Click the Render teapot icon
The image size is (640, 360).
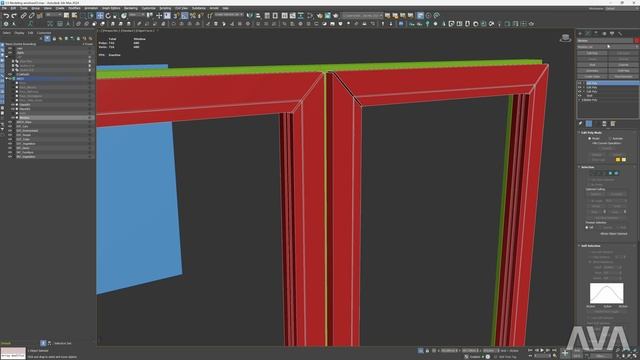(x=336, y=16)
